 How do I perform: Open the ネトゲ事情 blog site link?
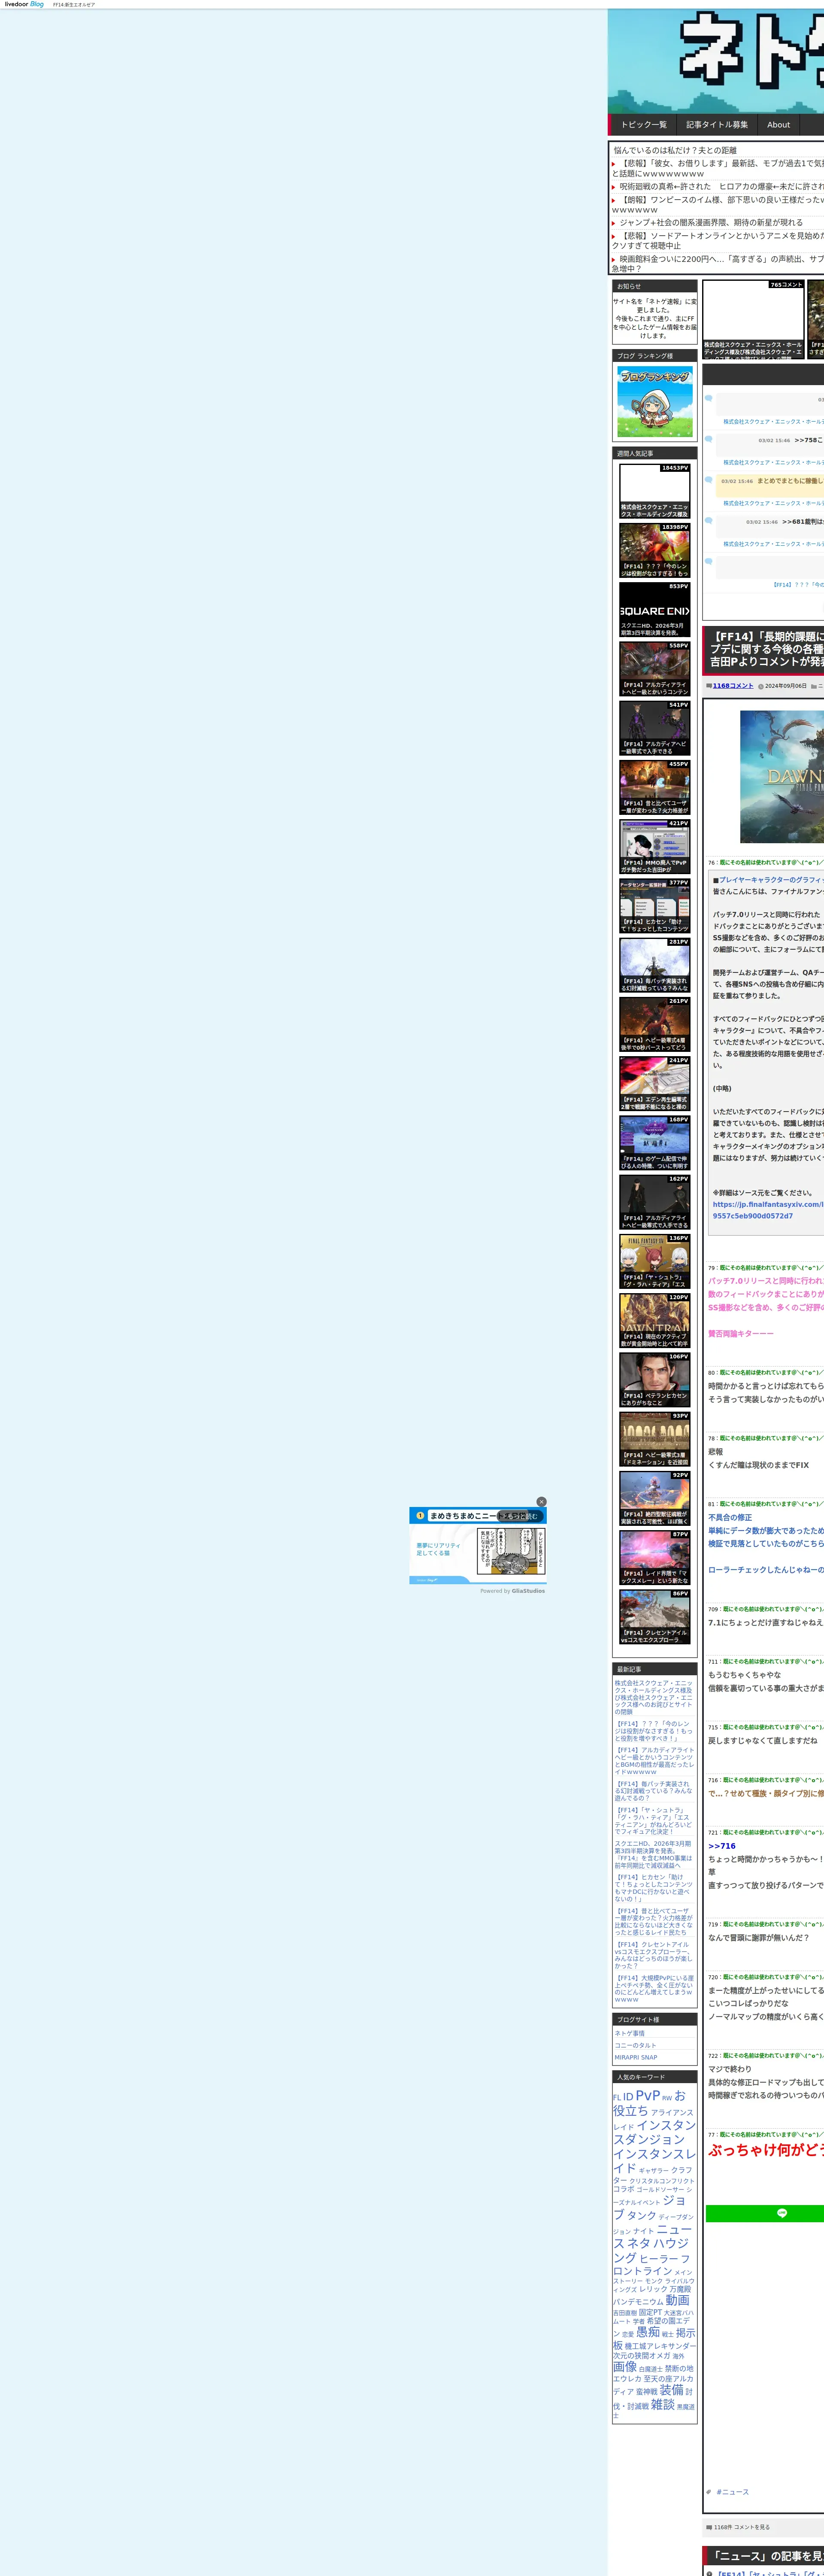pyautogui.click(x=630, y=2033)
